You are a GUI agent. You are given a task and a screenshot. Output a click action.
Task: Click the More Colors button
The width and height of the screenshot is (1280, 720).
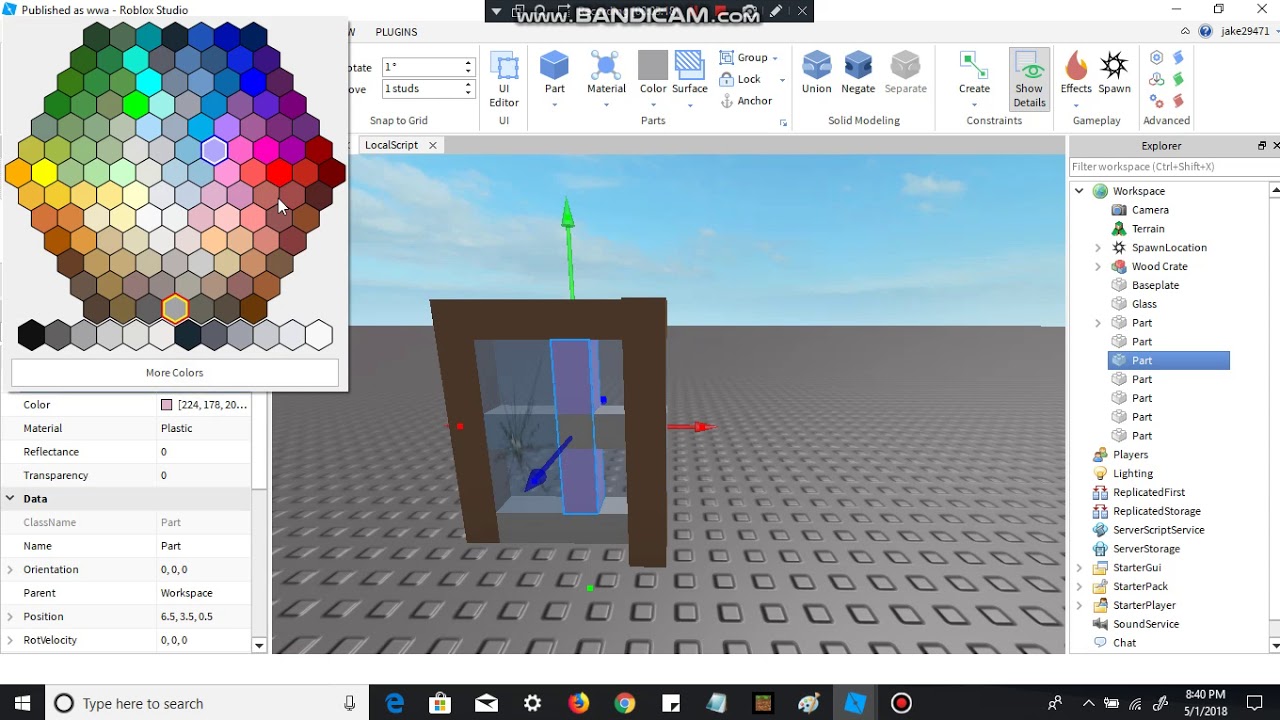(174, 373)
